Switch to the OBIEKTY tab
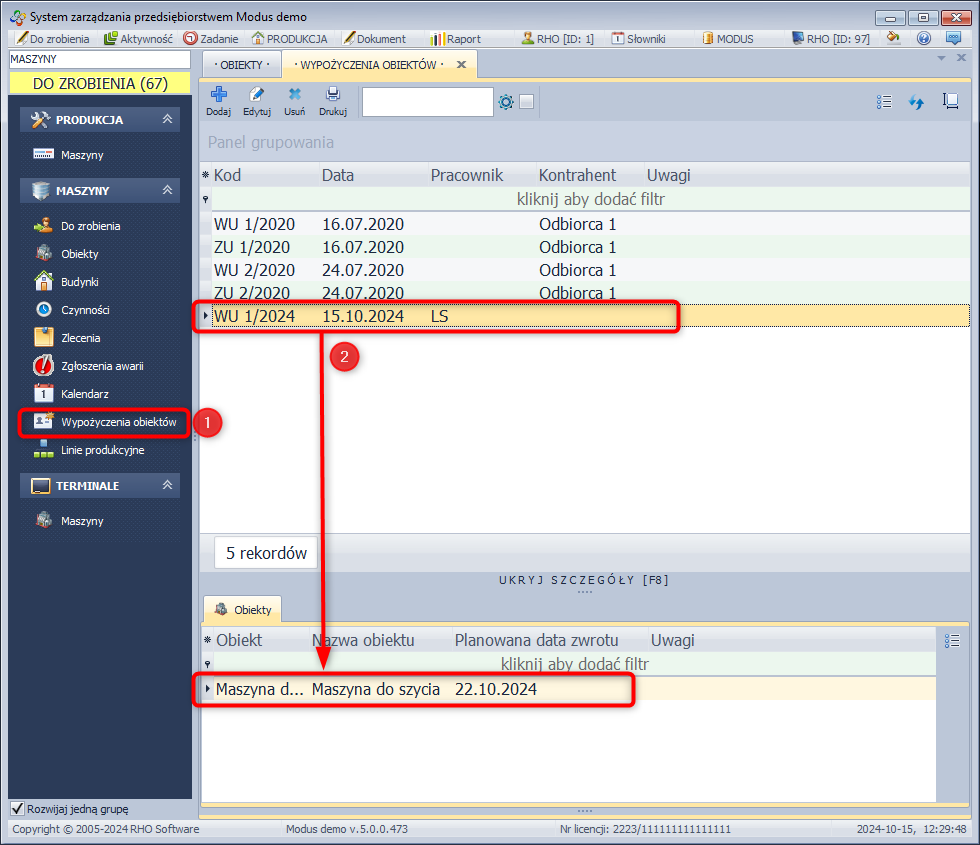 tap(241, 64)
